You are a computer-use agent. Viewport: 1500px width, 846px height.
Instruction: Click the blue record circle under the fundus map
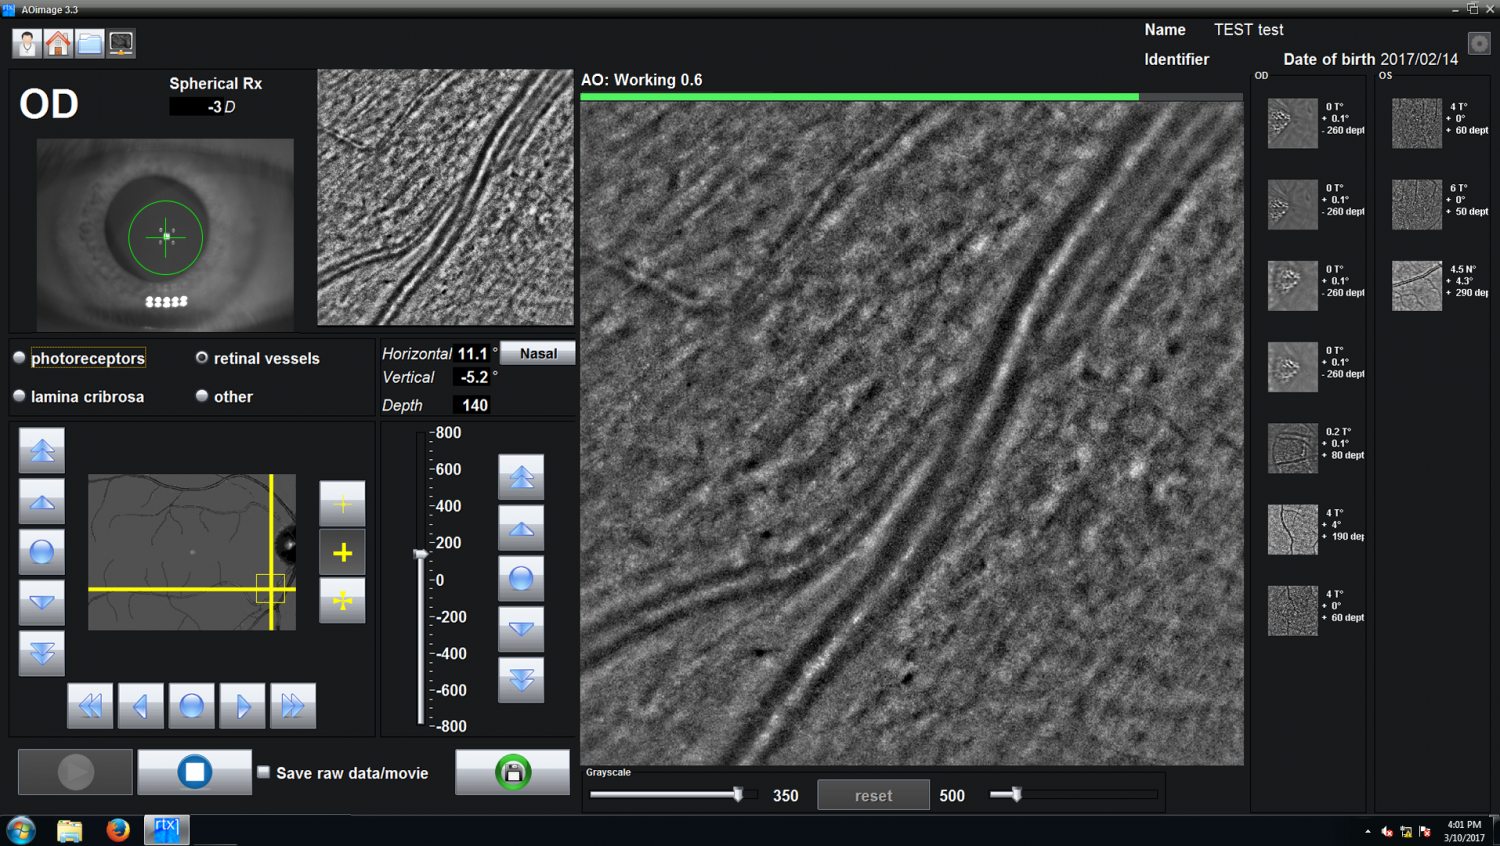point(191,705)
